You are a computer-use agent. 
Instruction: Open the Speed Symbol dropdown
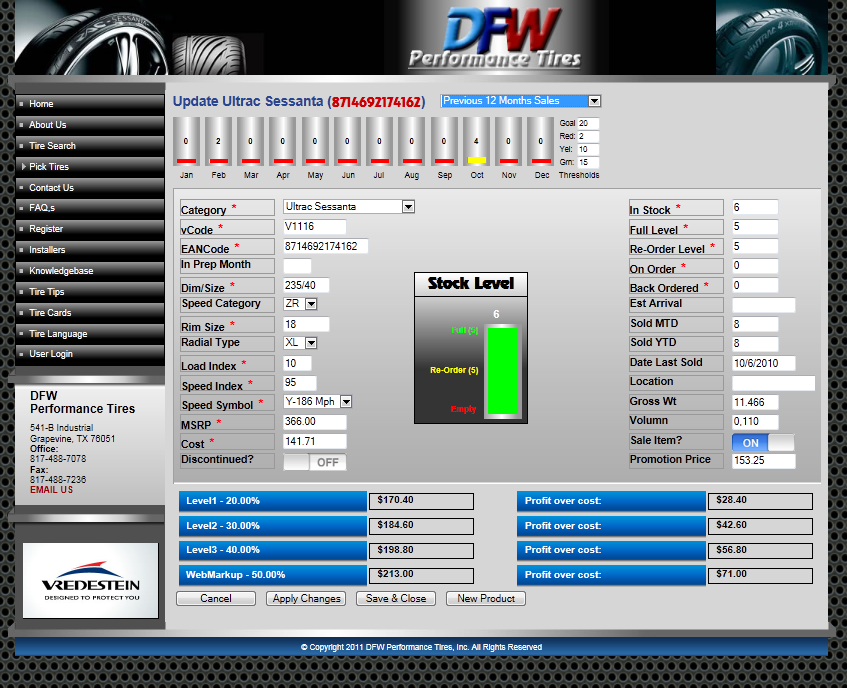[x=318, y=401]
